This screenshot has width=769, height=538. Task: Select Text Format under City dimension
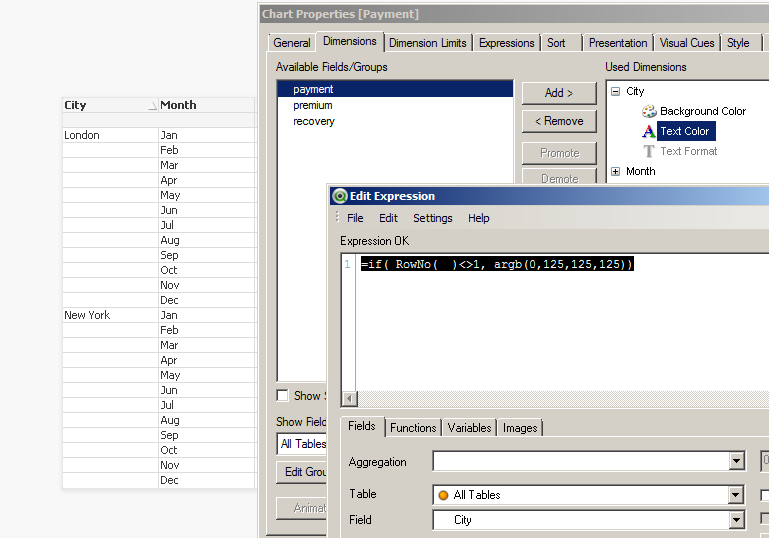click(x=689, y=151)
